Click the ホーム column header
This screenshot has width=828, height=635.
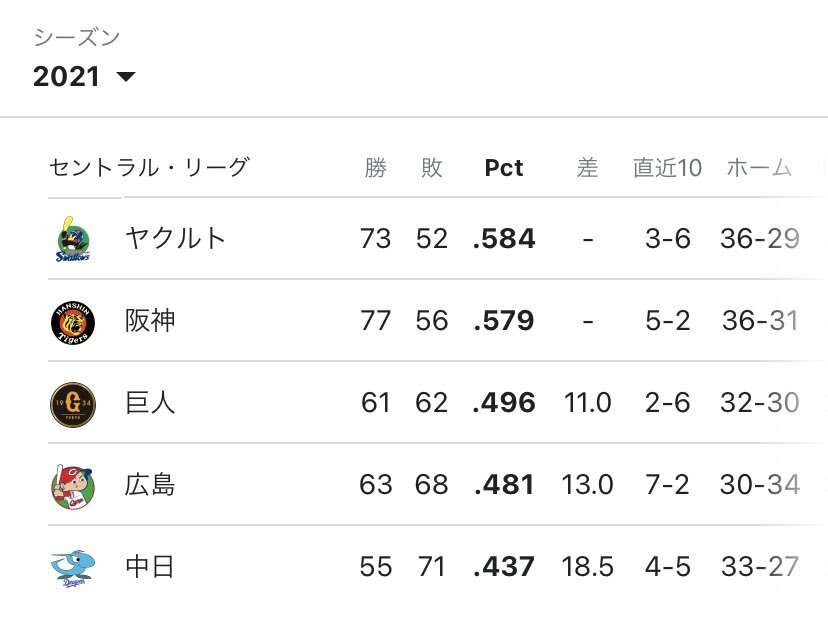(759, 168)
